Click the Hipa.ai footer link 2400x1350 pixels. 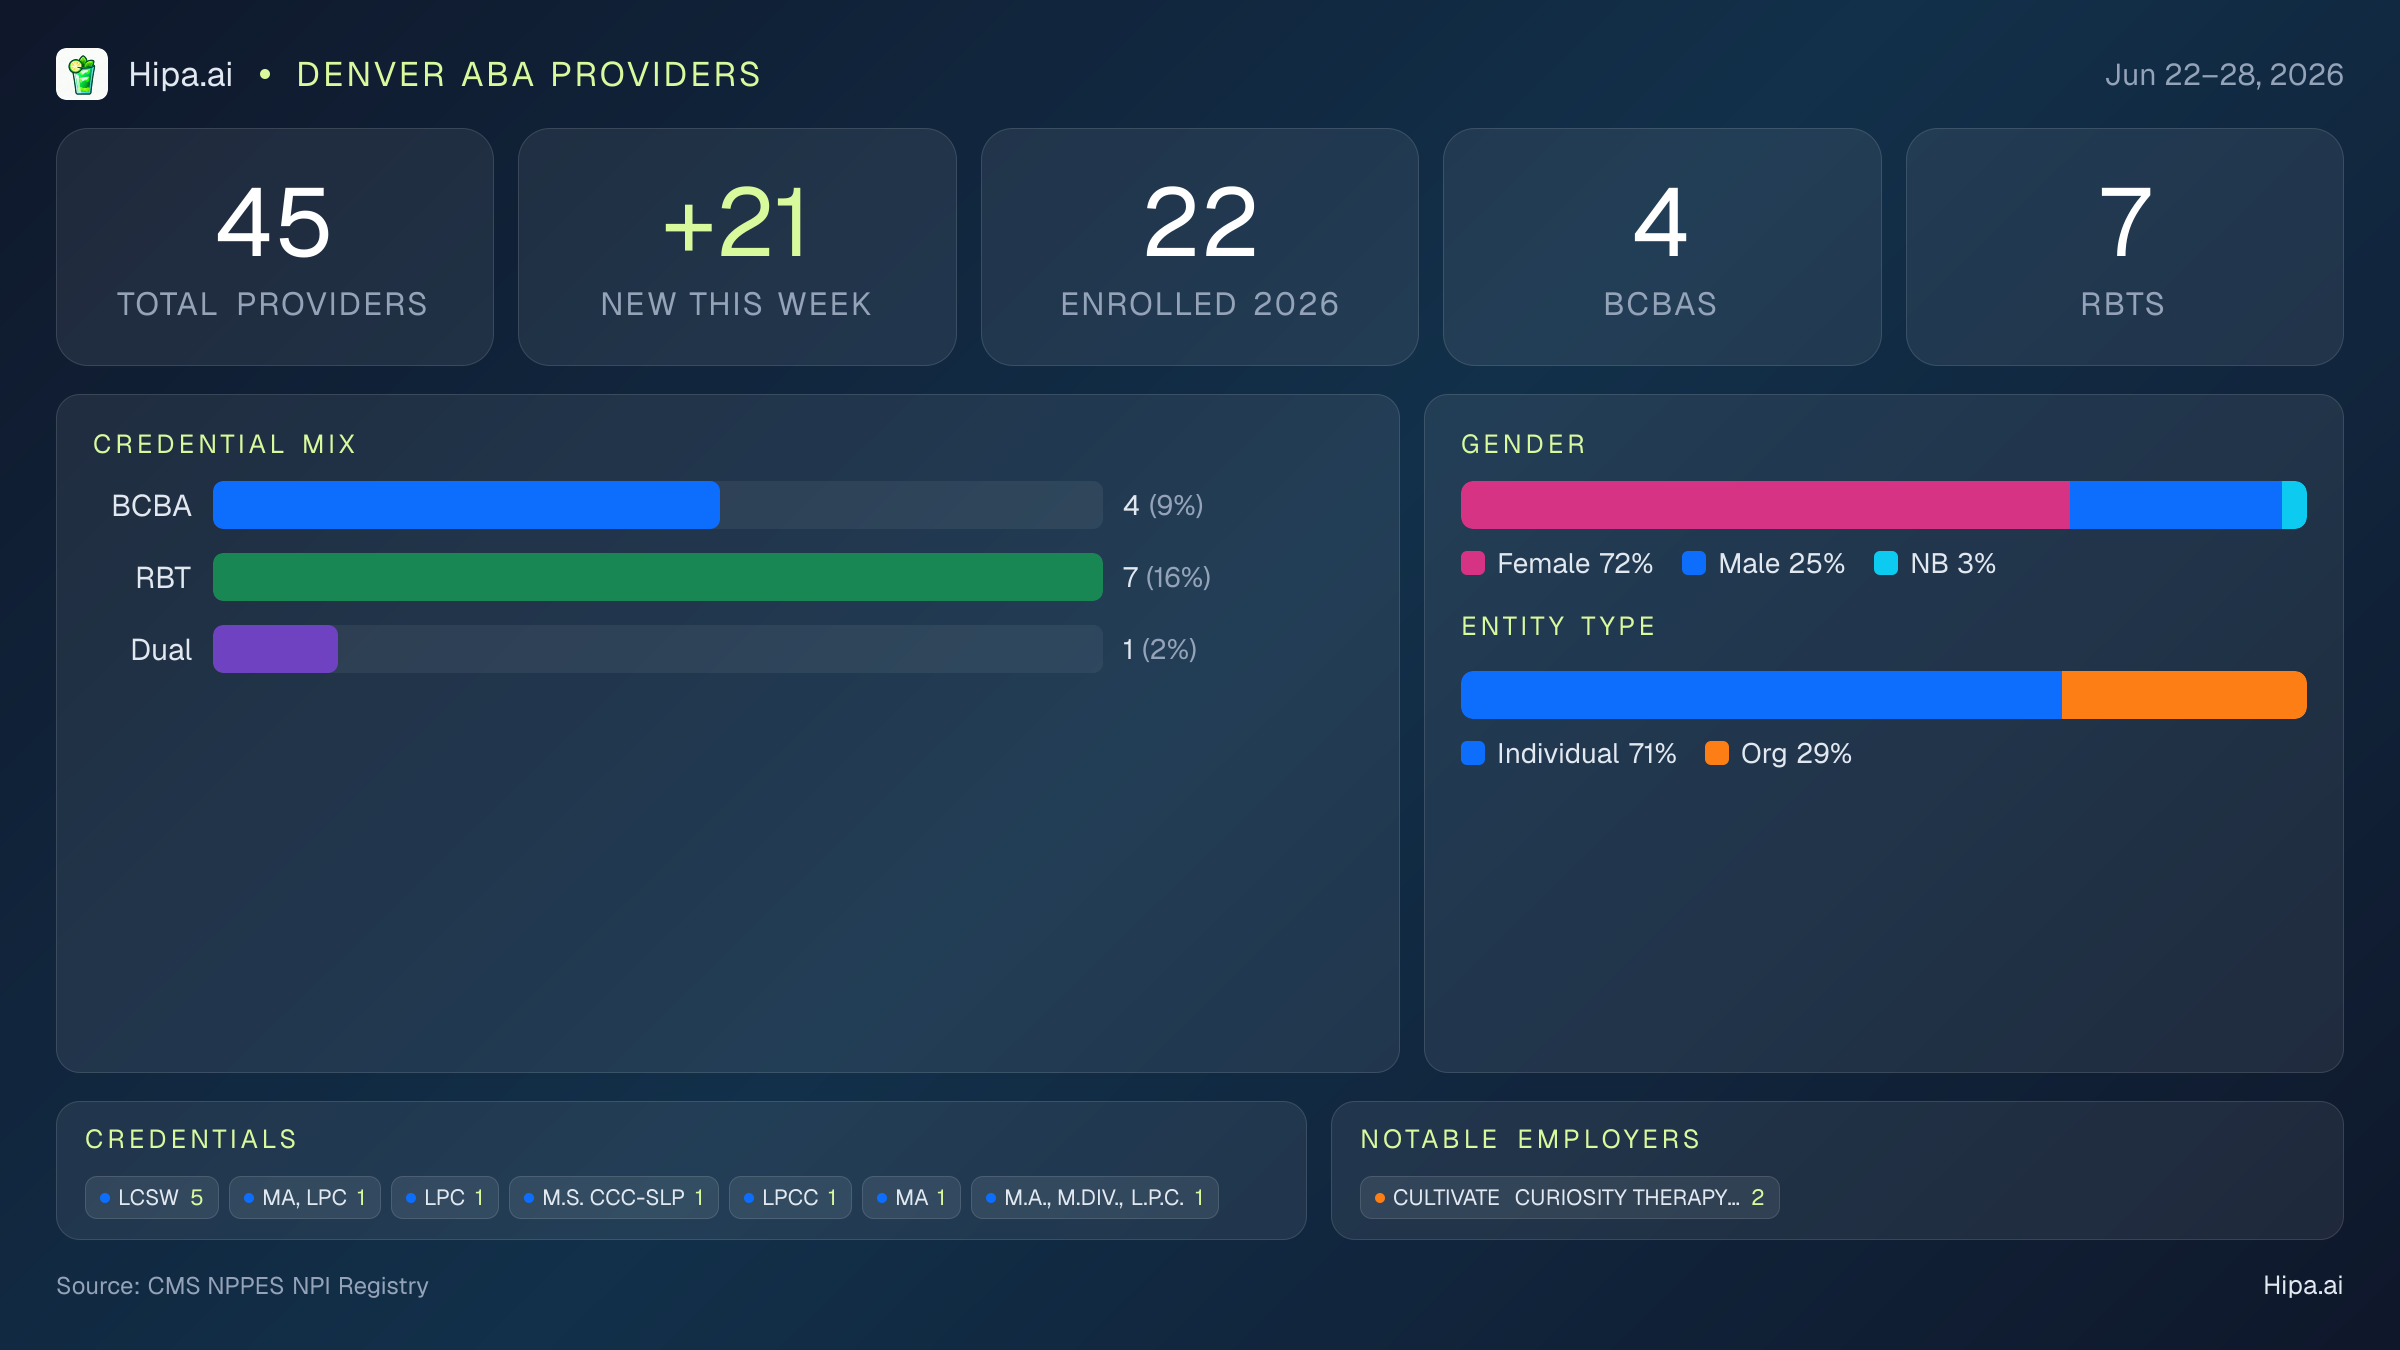[2303, 1285]
